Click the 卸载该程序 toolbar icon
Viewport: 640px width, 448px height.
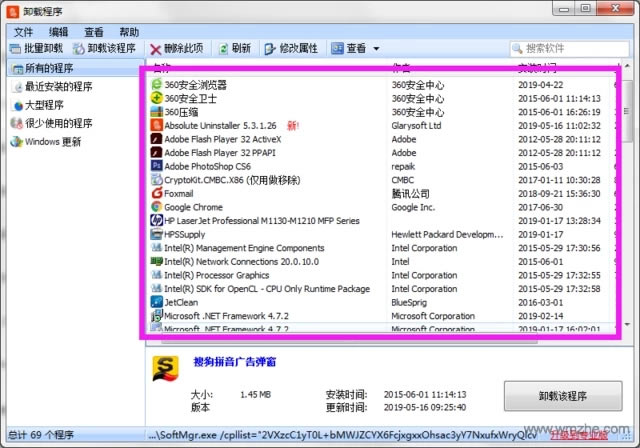point(78,49)
